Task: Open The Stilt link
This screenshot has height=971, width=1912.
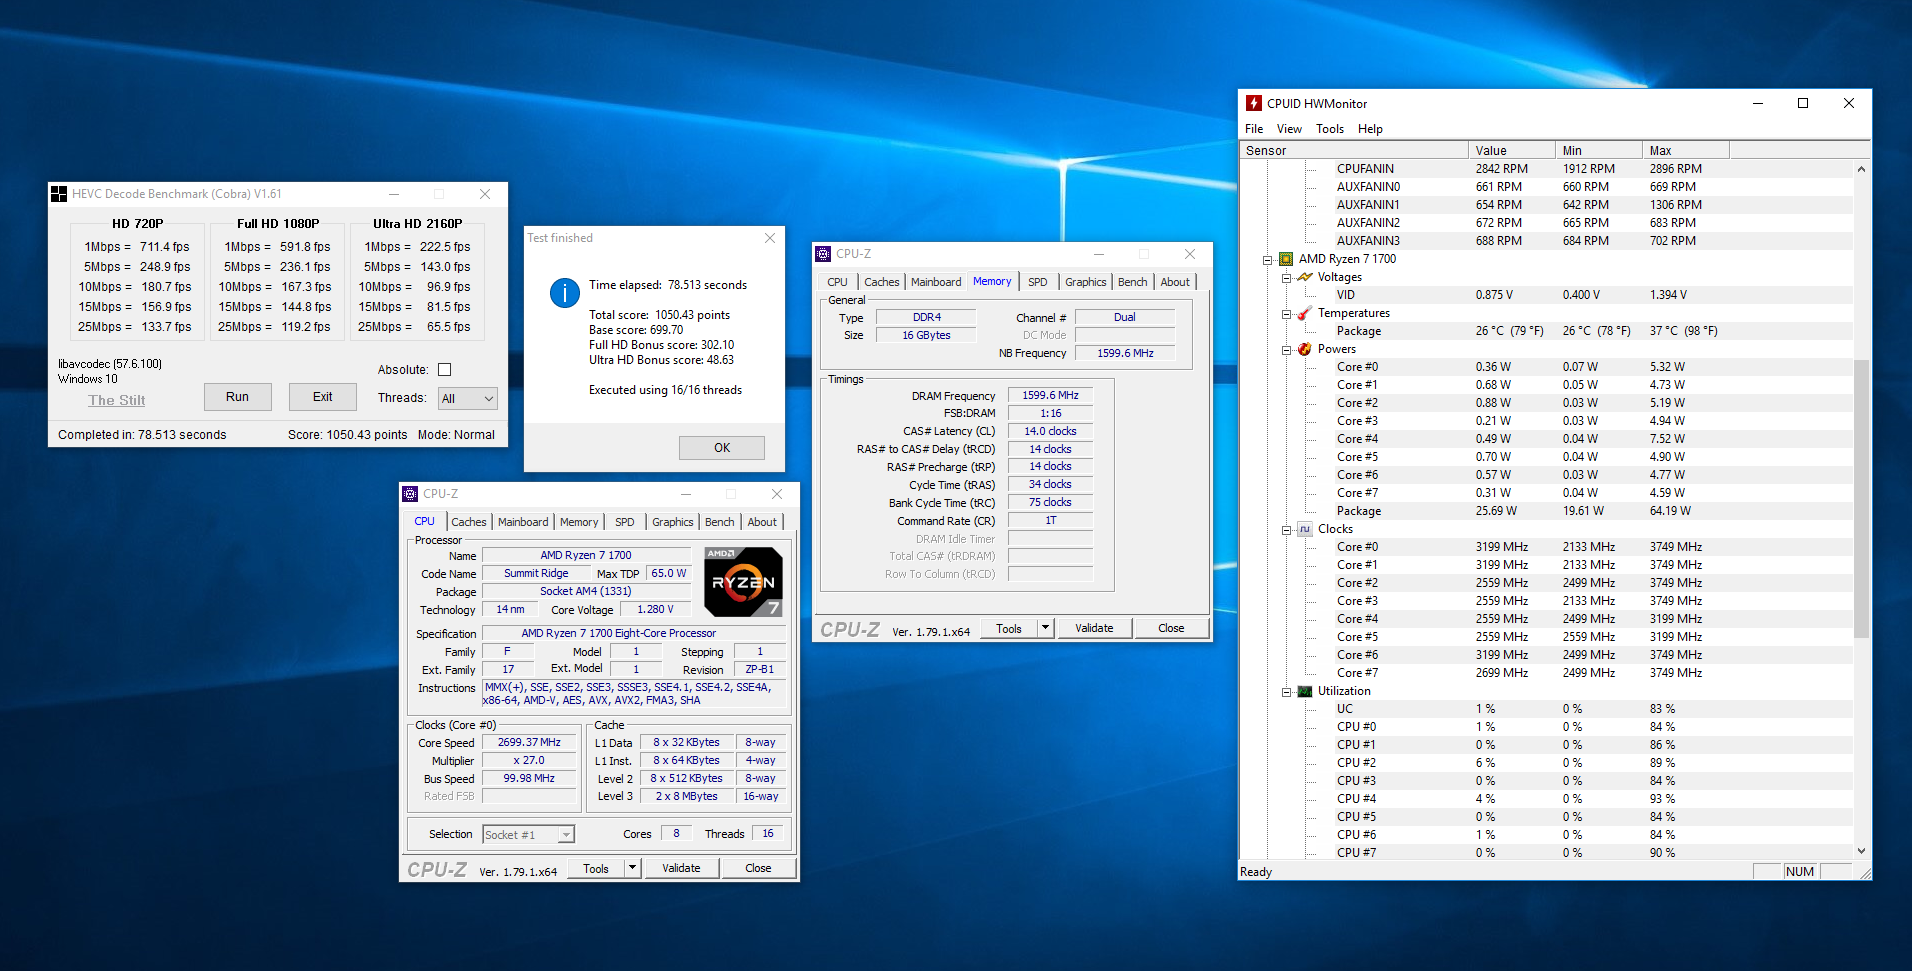Action: (x=117, y=400)
